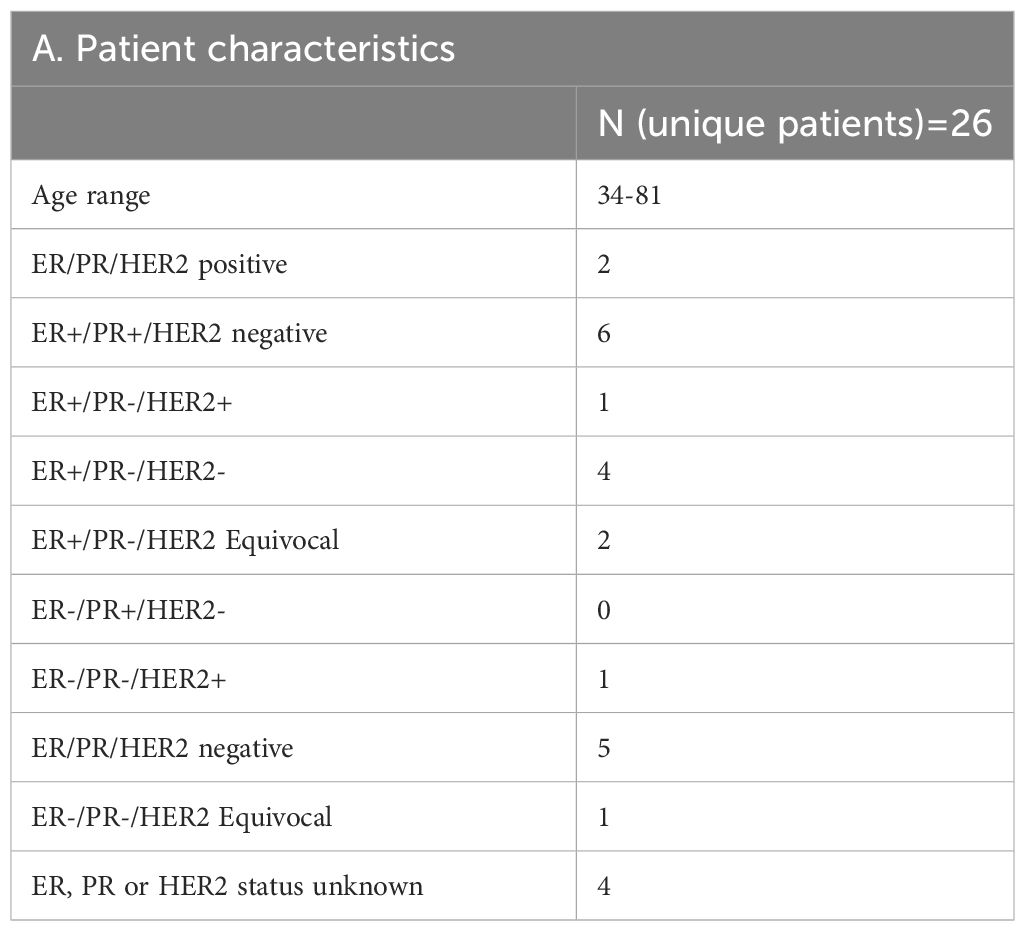Select the value 6 for ER+/PR+/HER2 negative
This screenshot has height=931, width=1025.
[604, 333]
